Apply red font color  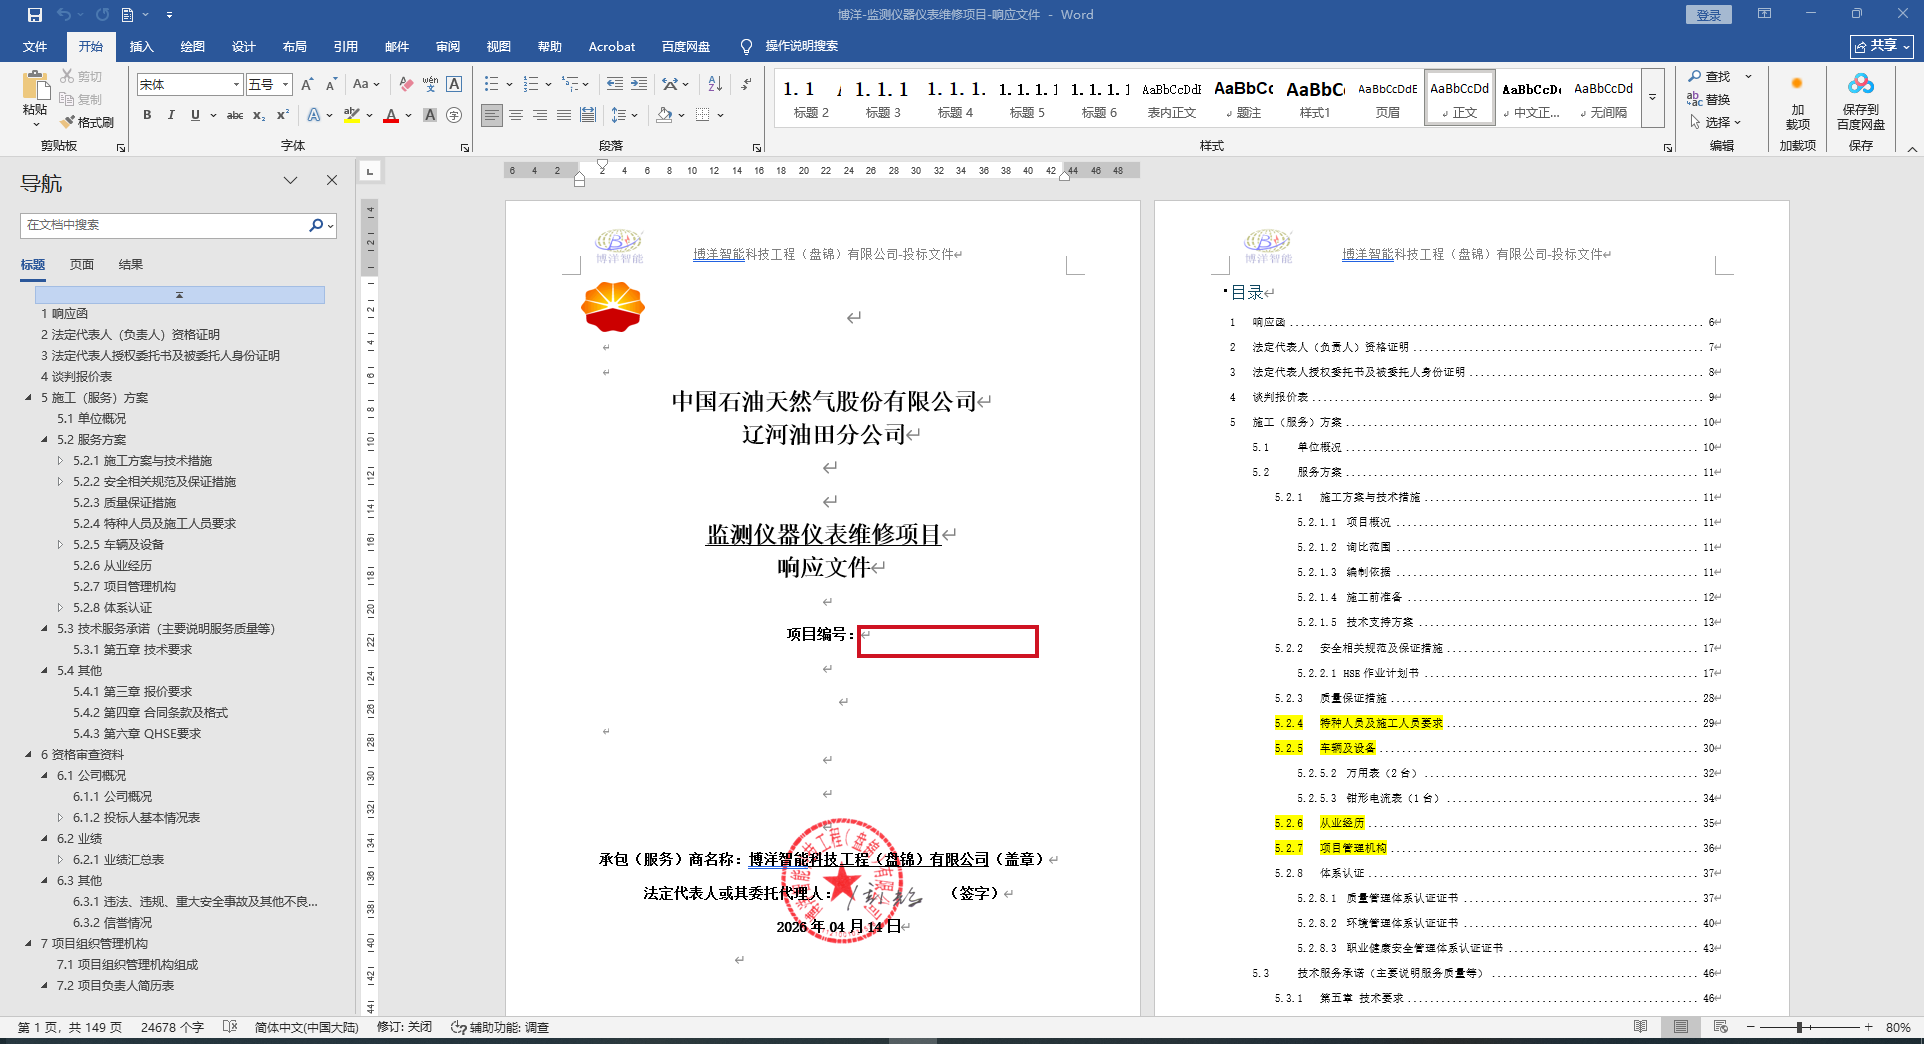[391, 115]
